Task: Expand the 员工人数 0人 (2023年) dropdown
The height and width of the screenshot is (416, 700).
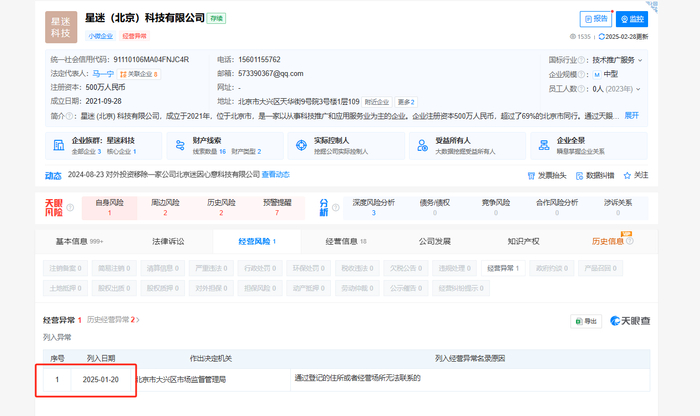Action: click(638, 89)
